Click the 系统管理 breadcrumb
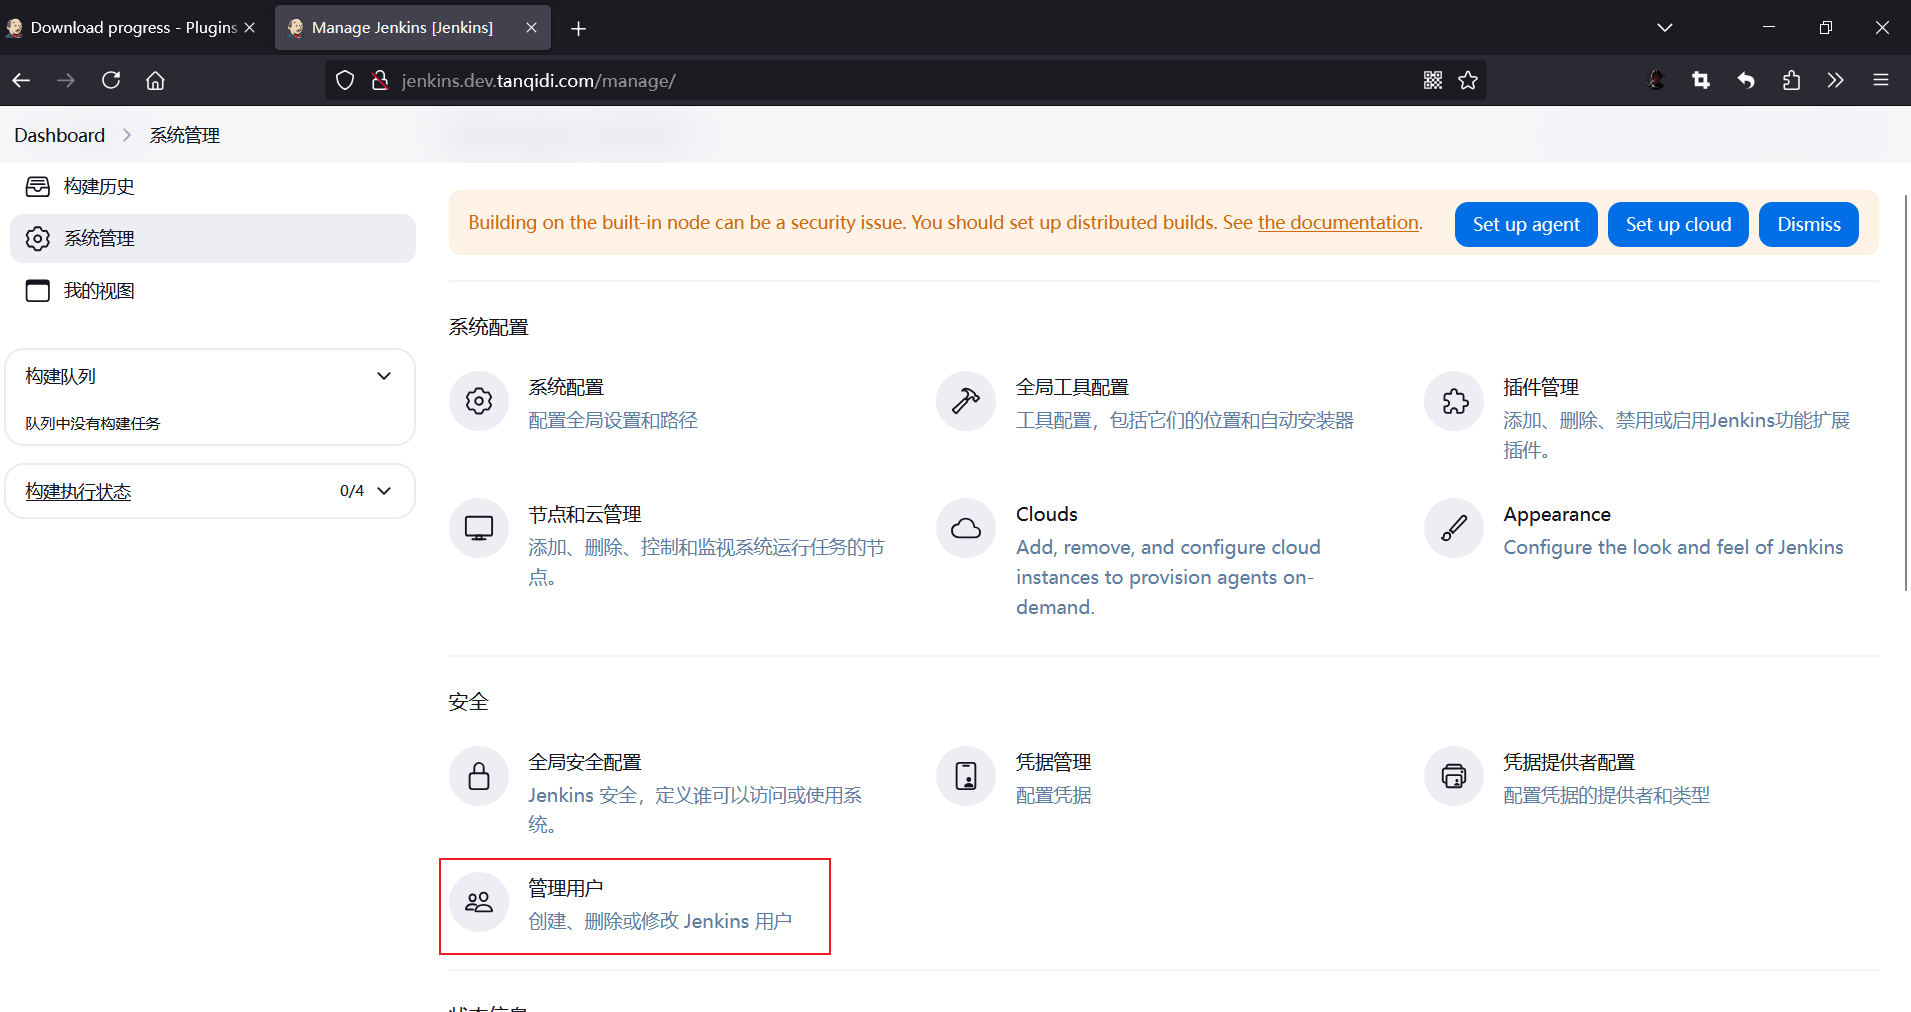1911x1012 pixels. click(185, 135)
